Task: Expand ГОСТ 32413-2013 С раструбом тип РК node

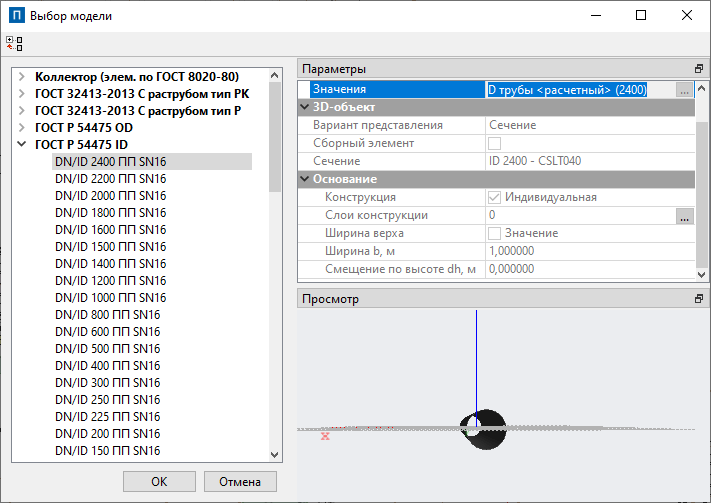Action: [21, 94]
